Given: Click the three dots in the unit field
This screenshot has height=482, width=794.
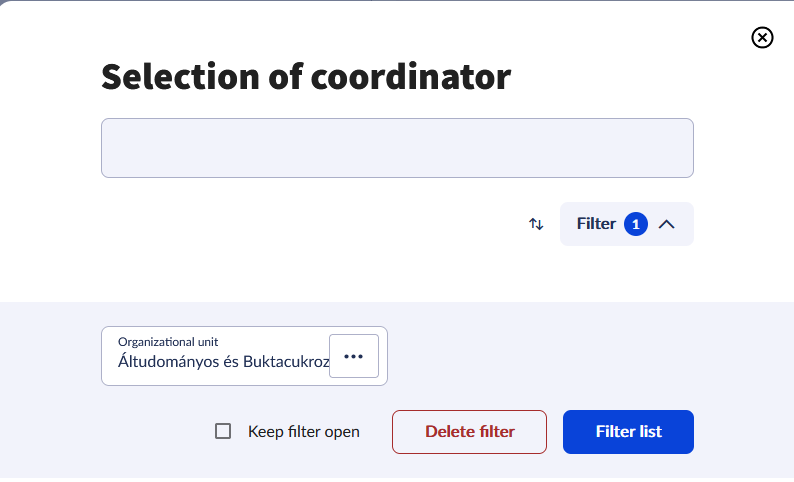Looking at the screenshot, I should point(354,356).
